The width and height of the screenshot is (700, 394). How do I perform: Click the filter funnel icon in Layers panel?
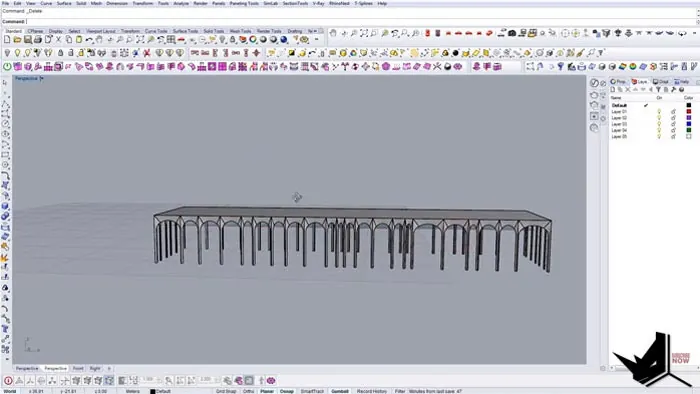click(x=658, y=90)
